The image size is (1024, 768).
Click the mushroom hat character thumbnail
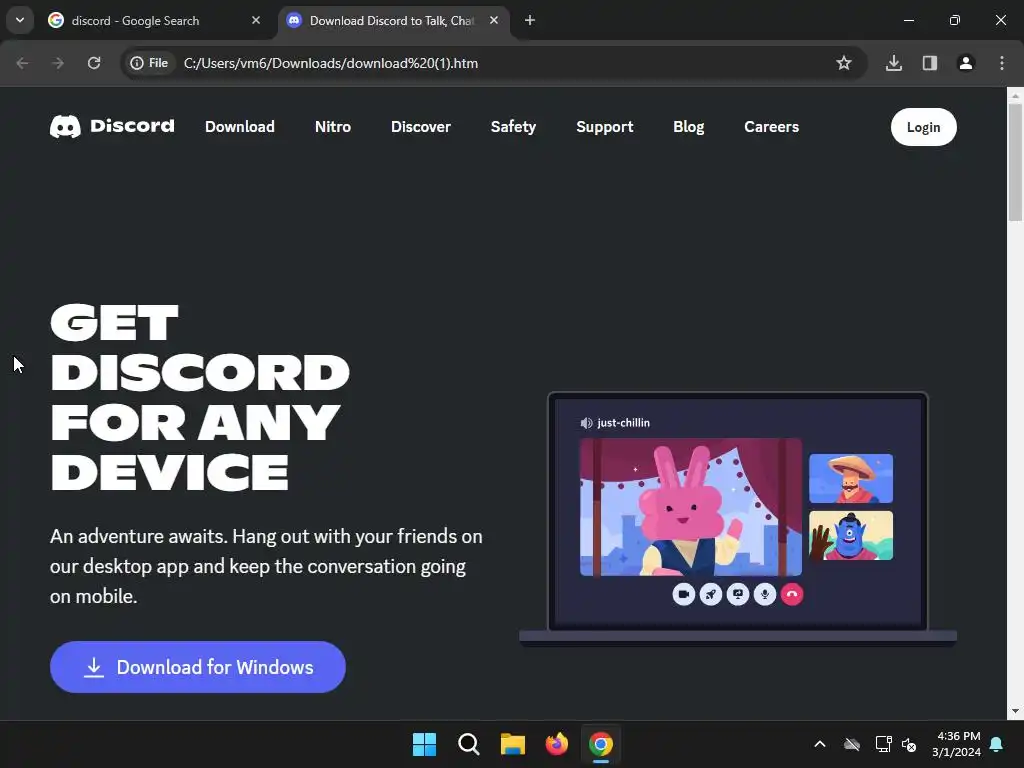[x=851, y=479]
